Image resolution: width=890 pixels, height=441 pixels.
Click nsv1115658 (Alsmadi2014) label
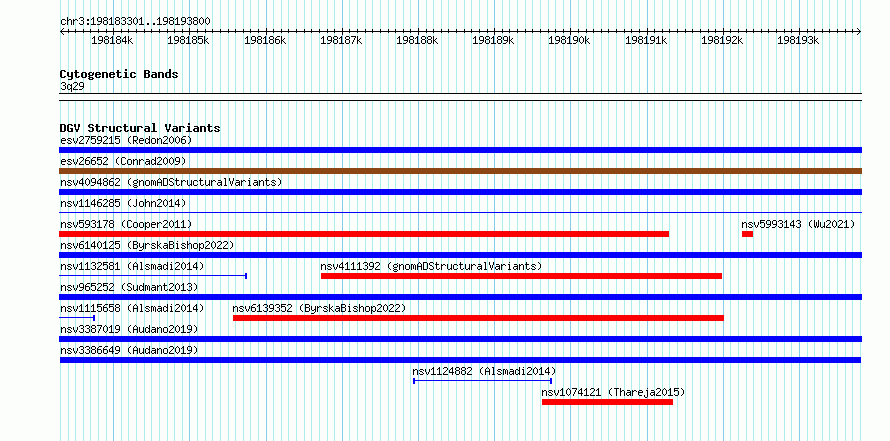click(132, 308)
